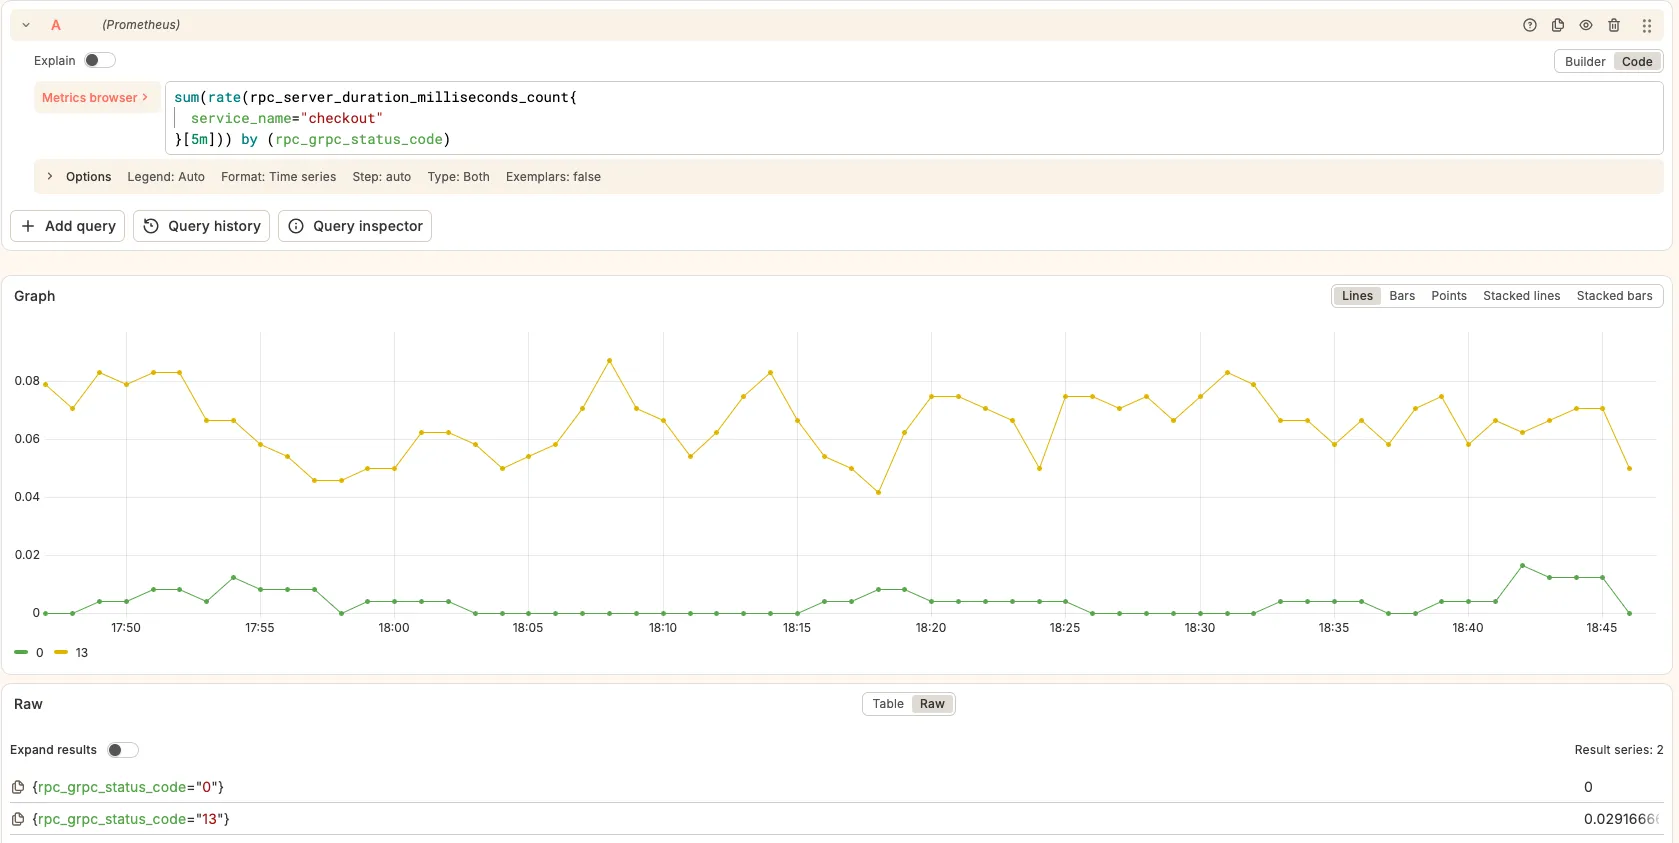Click the Format: Time series option text
Screen dimensions: 1679x843
pos(278,177)
